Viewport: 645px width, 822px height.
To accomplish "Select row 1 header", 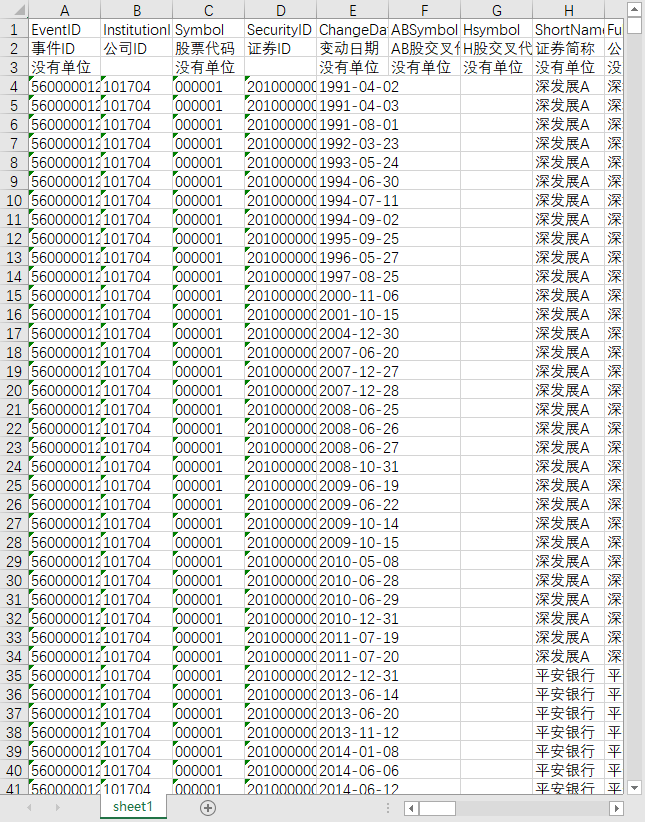I will 14,29.
